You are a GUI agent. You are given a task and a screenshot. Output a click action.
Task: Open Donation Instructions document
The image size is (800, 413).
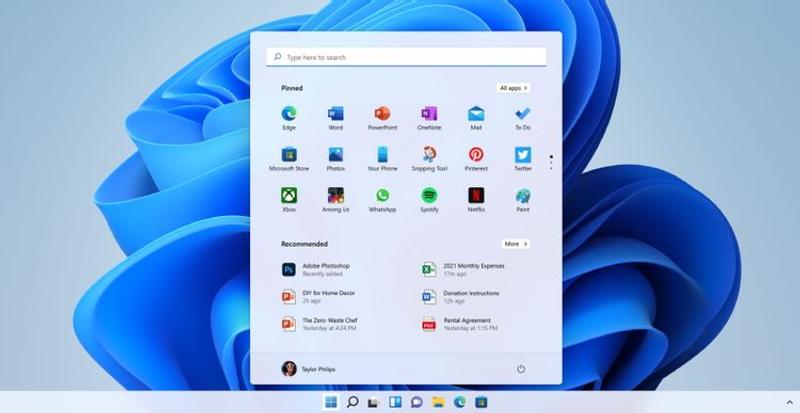coord(461,297)
